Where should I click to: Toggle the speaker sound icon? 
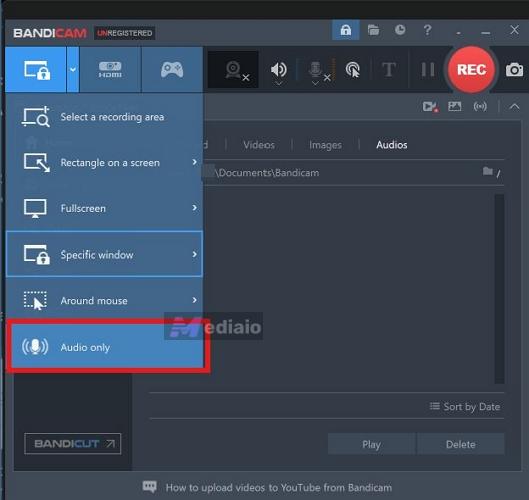pos(279,70)
